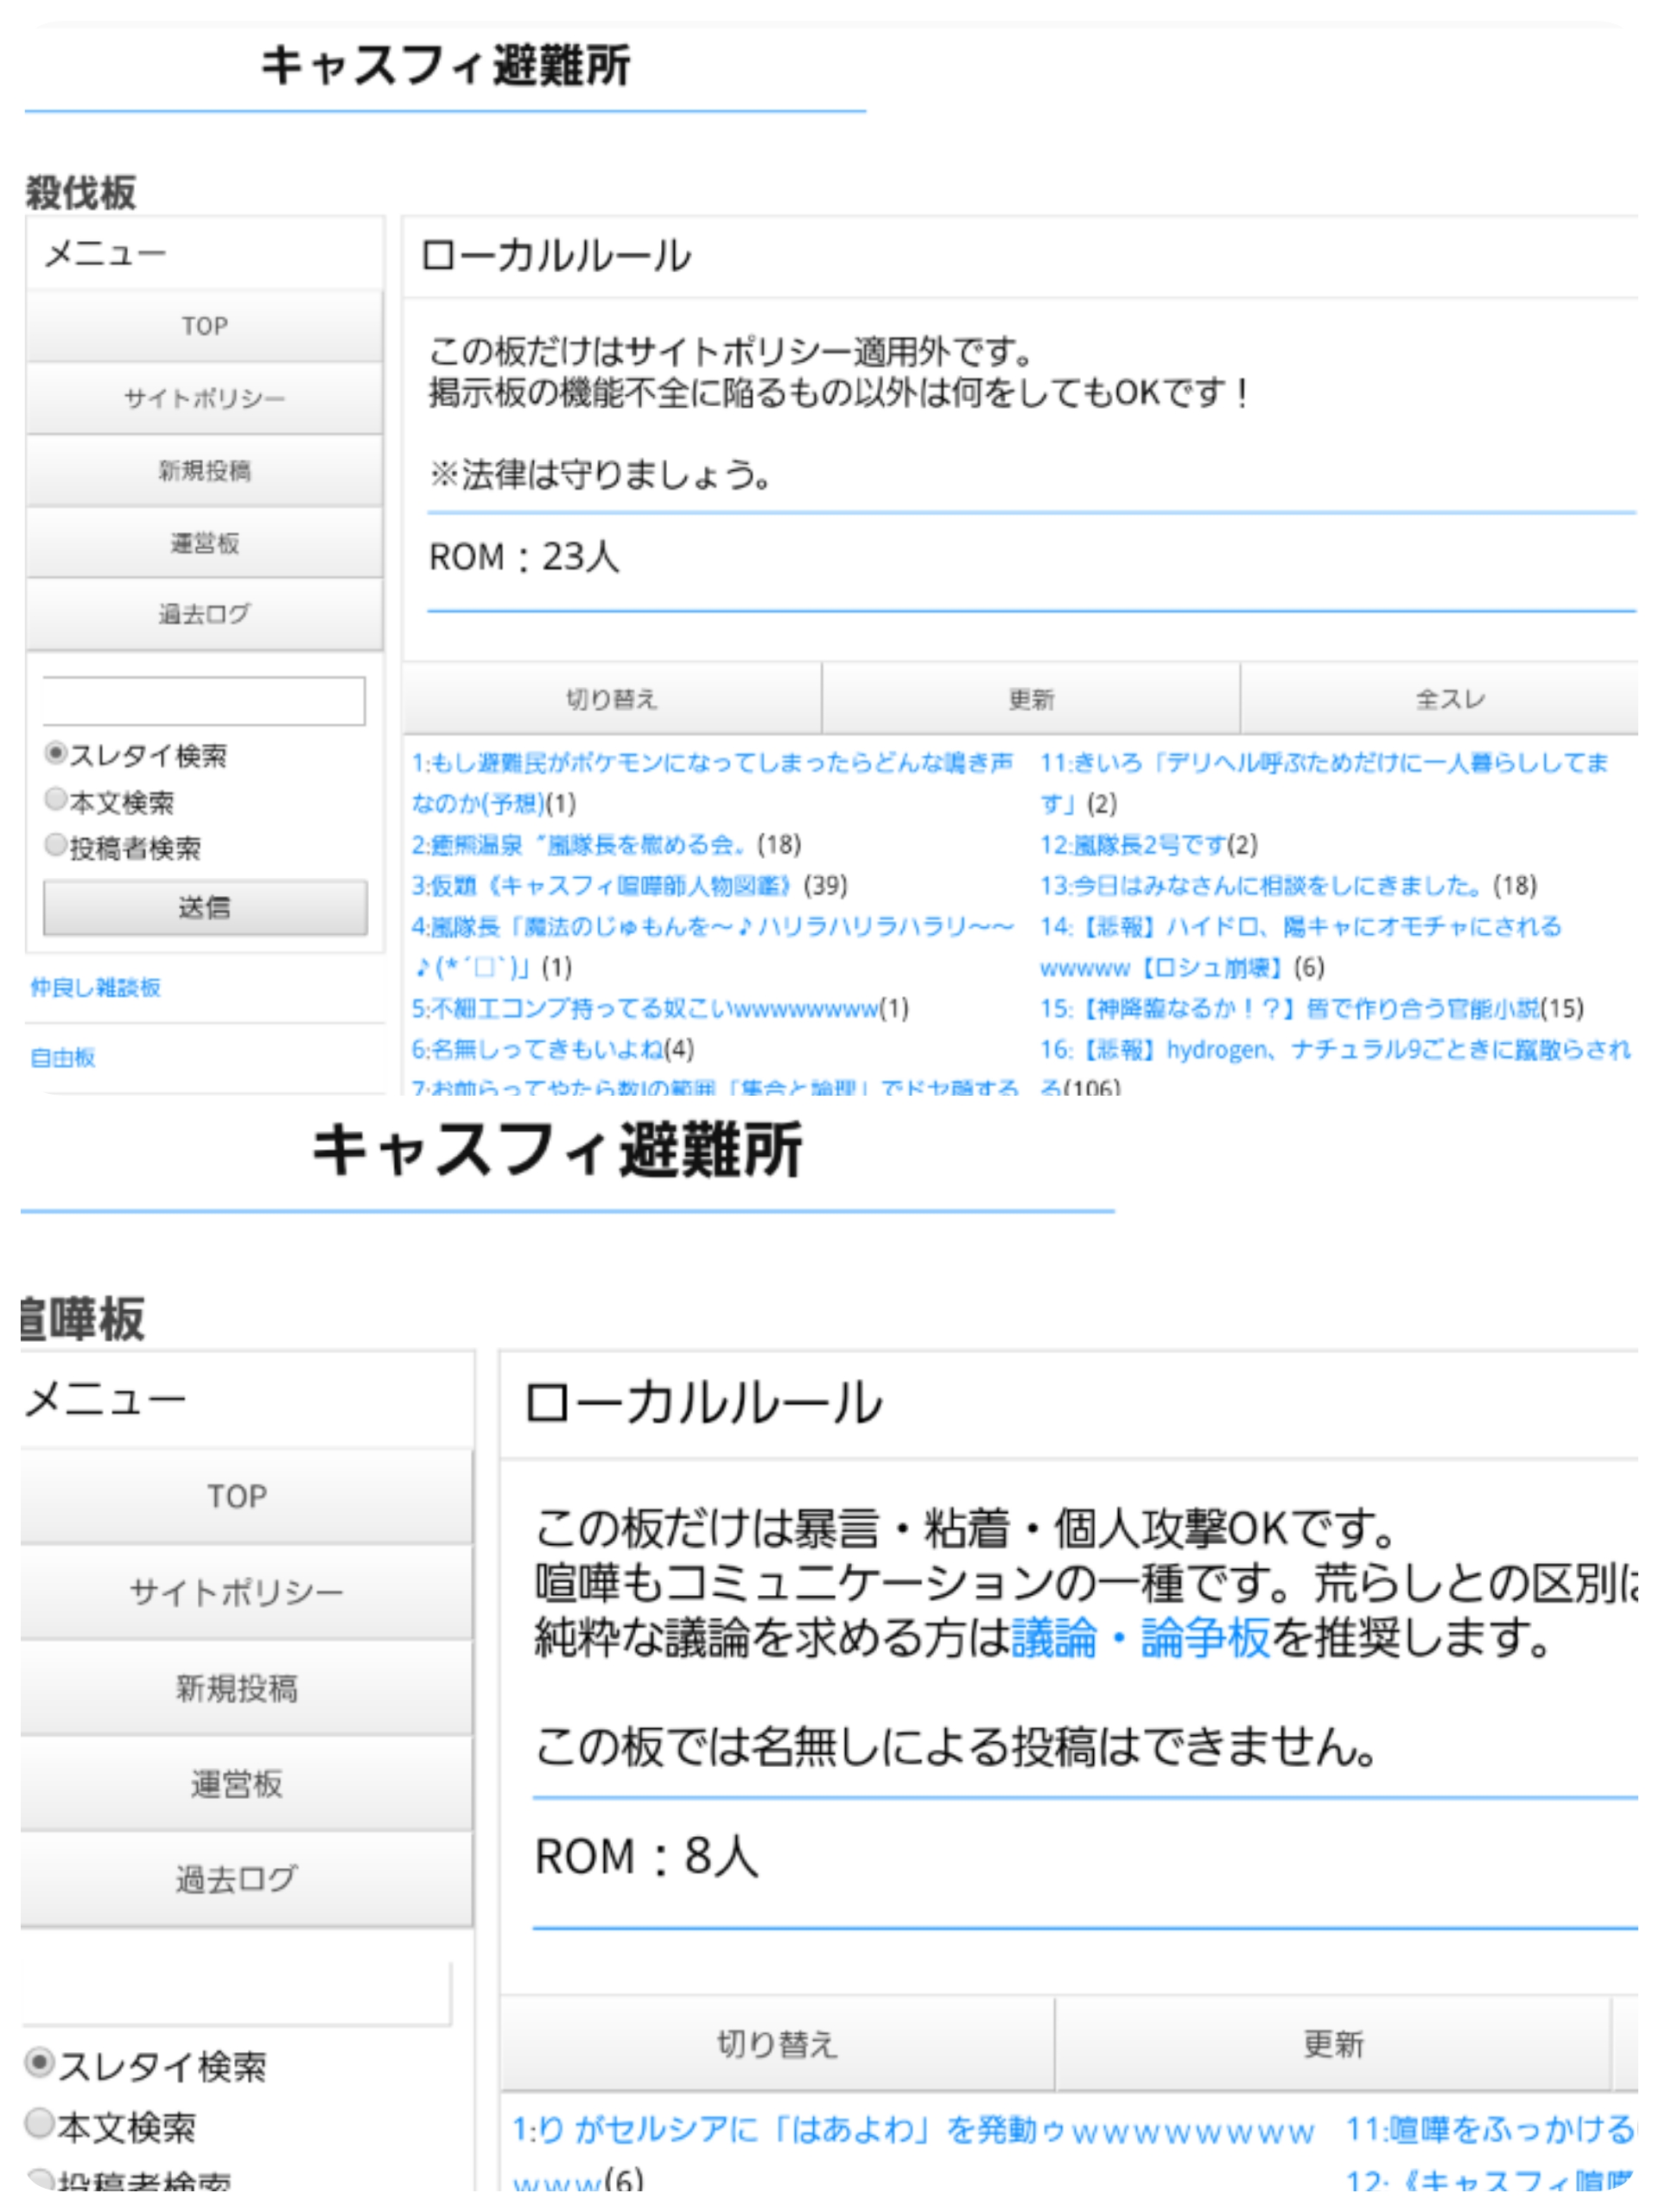The image size is (1659, 2212).
Task: Click the 送信 search button
Action: pos(204,907)
